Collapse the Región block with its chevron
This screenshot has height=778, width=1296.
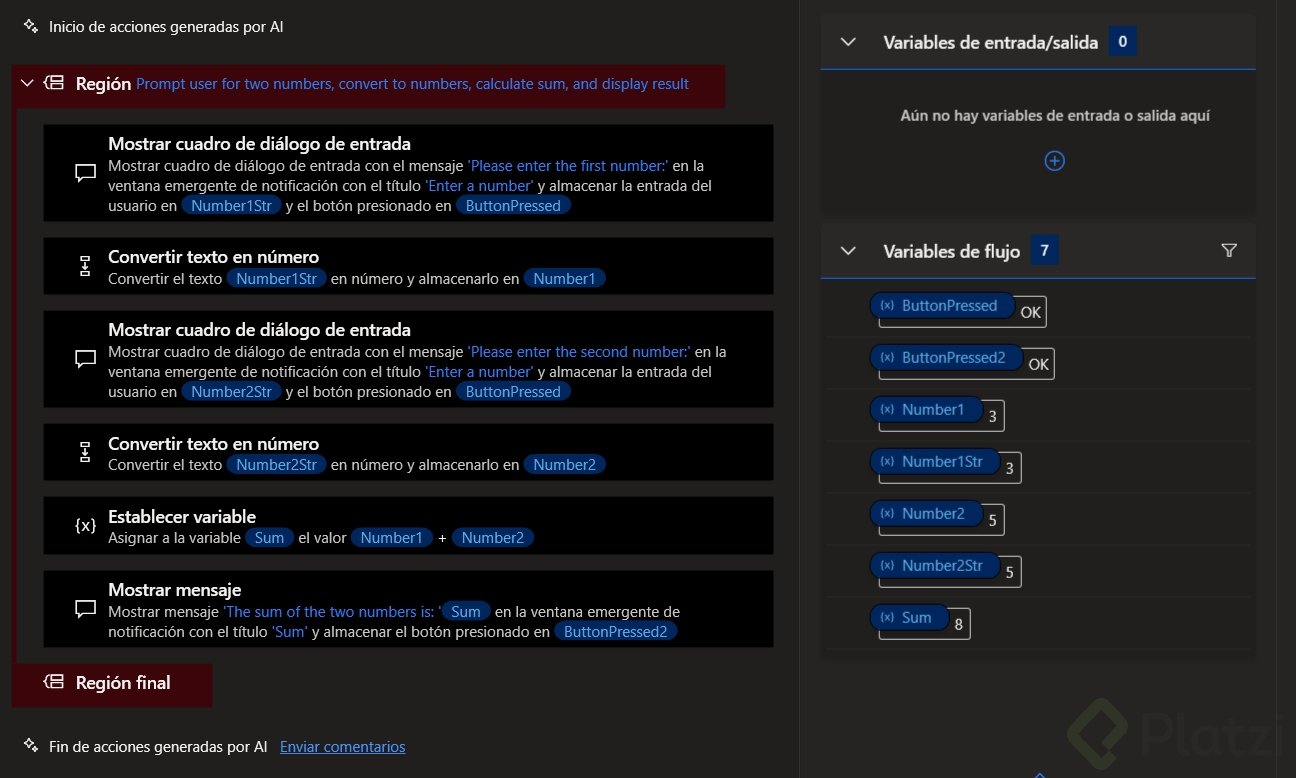click(x=27, y=84)
